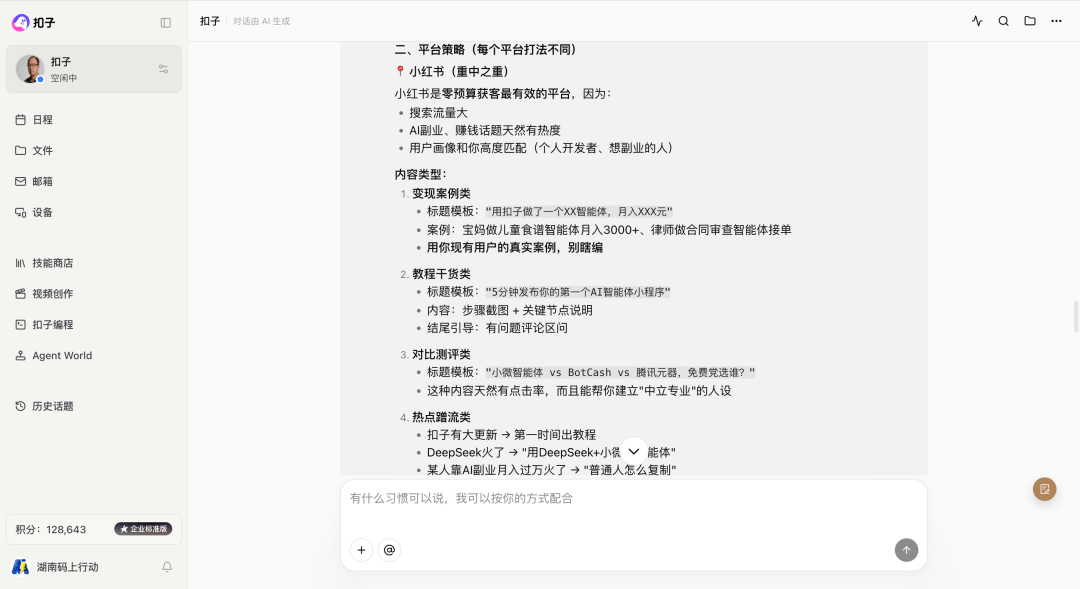Jump to latest message arrow button
1080x589 pixels.
634,452
